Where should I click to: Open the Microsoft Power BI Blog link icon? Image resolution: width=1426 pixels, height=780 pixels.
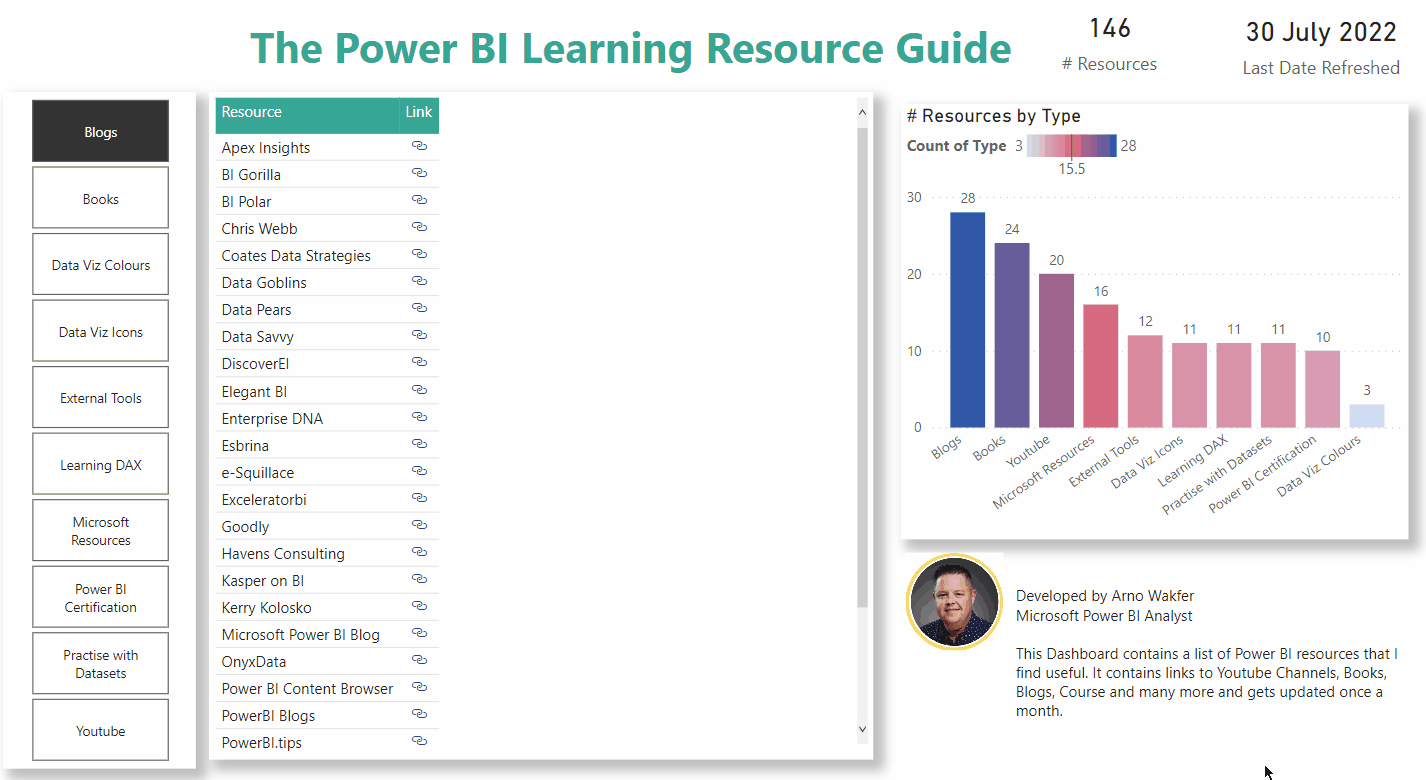419,634
